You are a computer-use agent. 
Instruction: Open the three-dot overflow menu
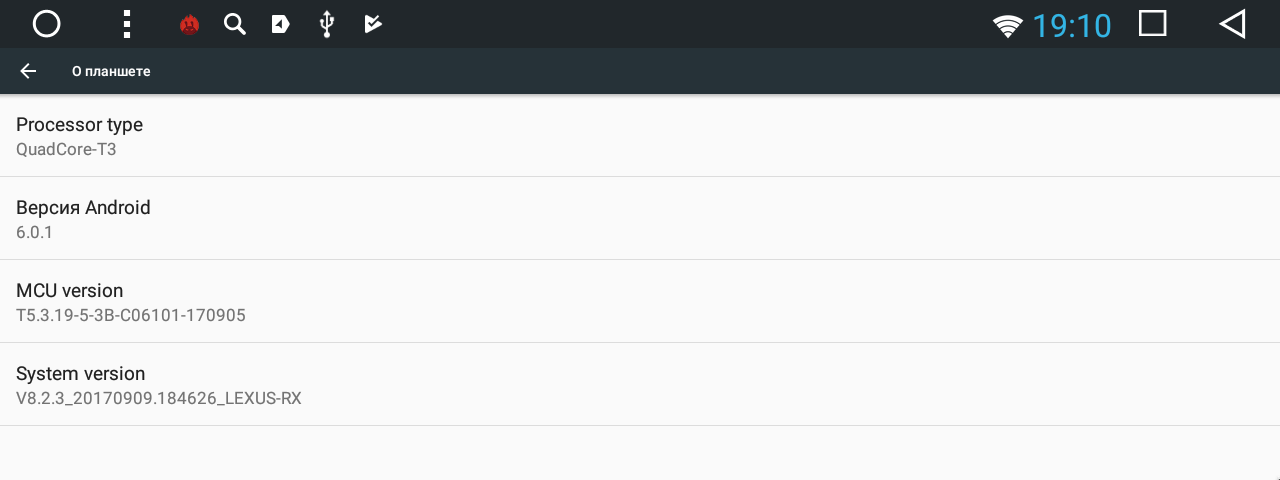pos(126,24)
